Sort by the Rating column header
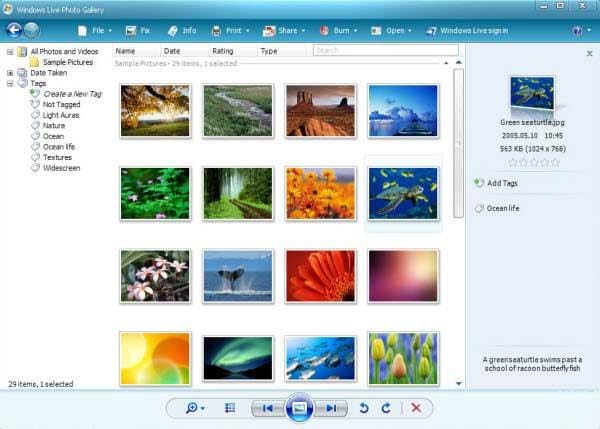600x429 pixels. (x=233, y=51)
